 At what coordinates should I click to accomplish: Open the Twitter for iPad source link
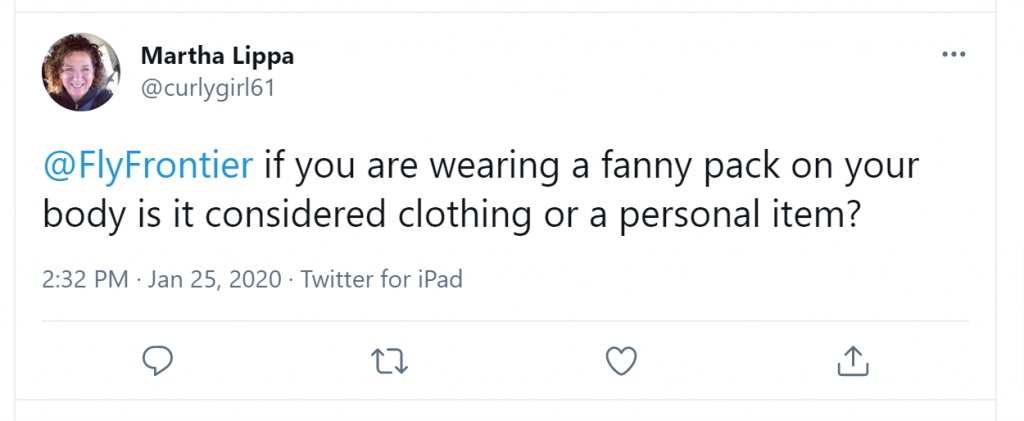pos(381,279)
